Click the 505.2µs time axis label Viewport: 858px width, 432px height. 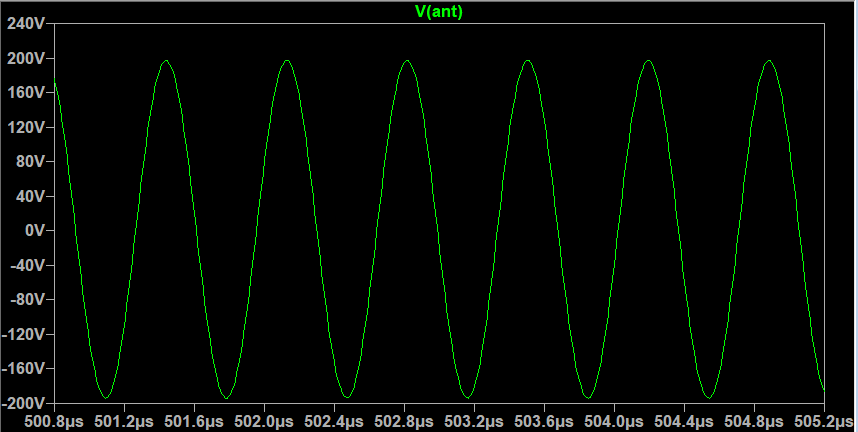[x=824, y=422]
